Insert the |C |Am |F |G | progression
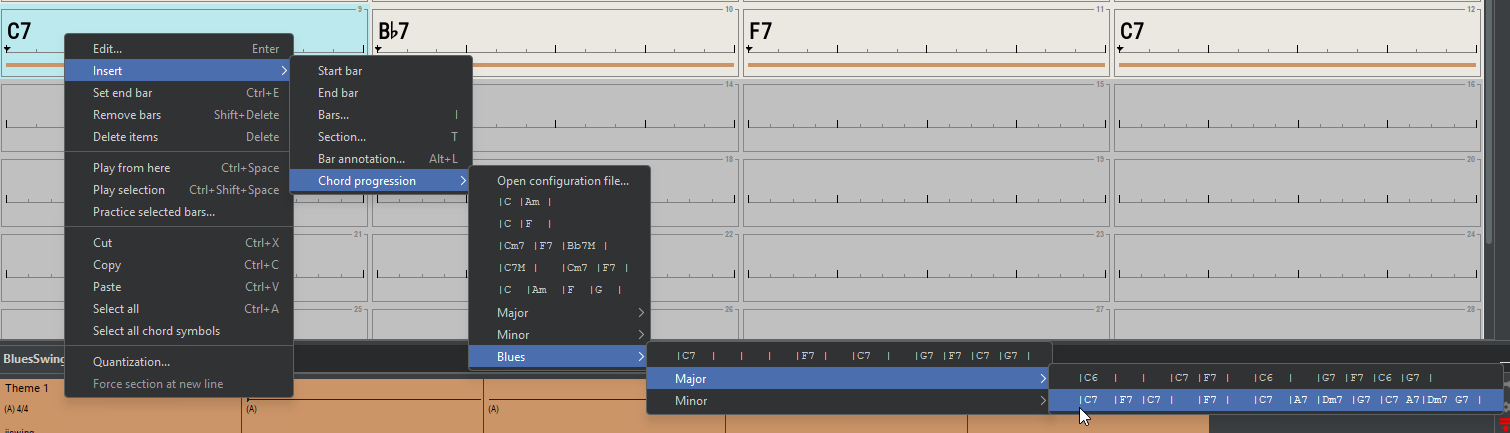1510x433 pixels. point(560,290)
